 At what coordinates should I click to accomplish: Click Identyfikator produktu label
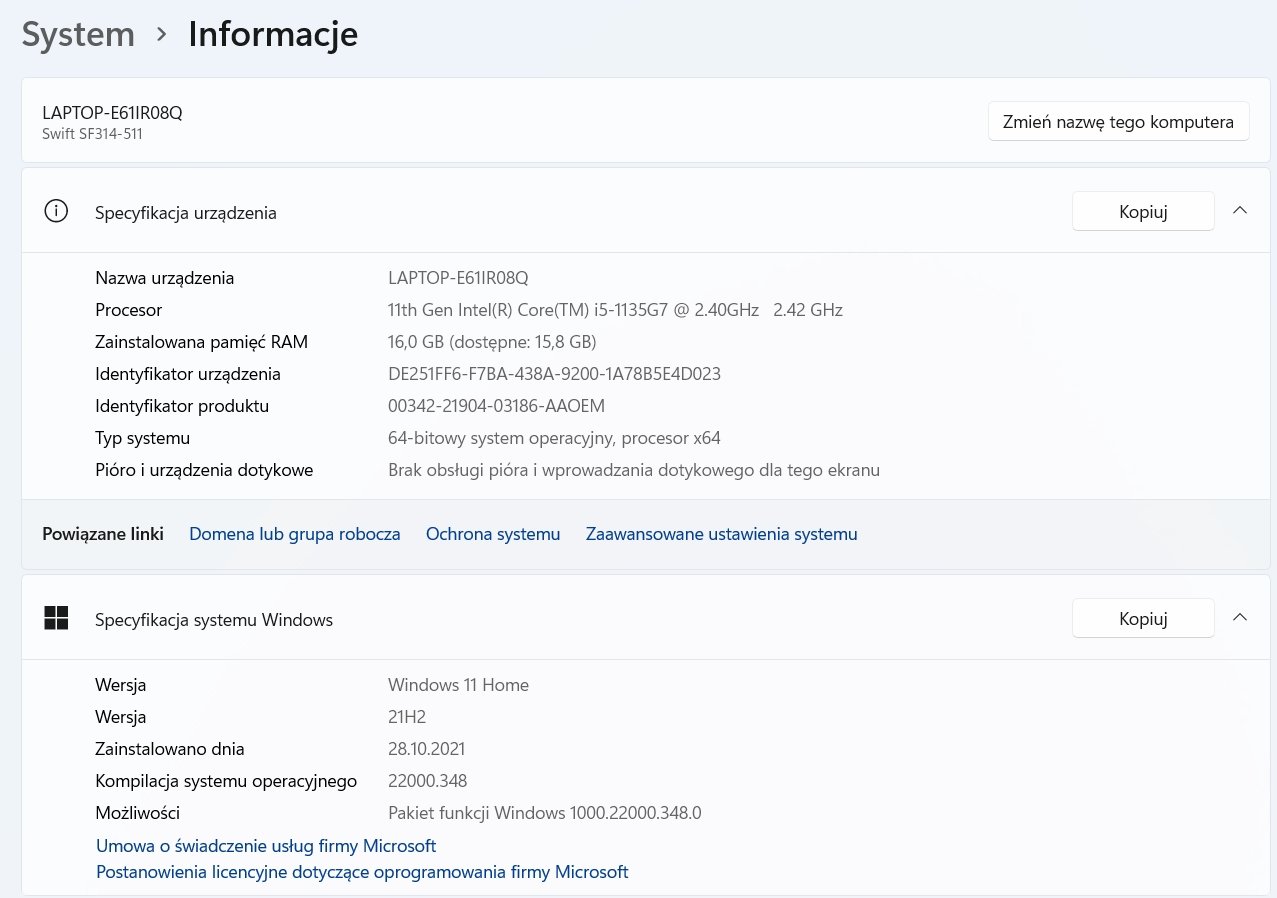(182, 406)
